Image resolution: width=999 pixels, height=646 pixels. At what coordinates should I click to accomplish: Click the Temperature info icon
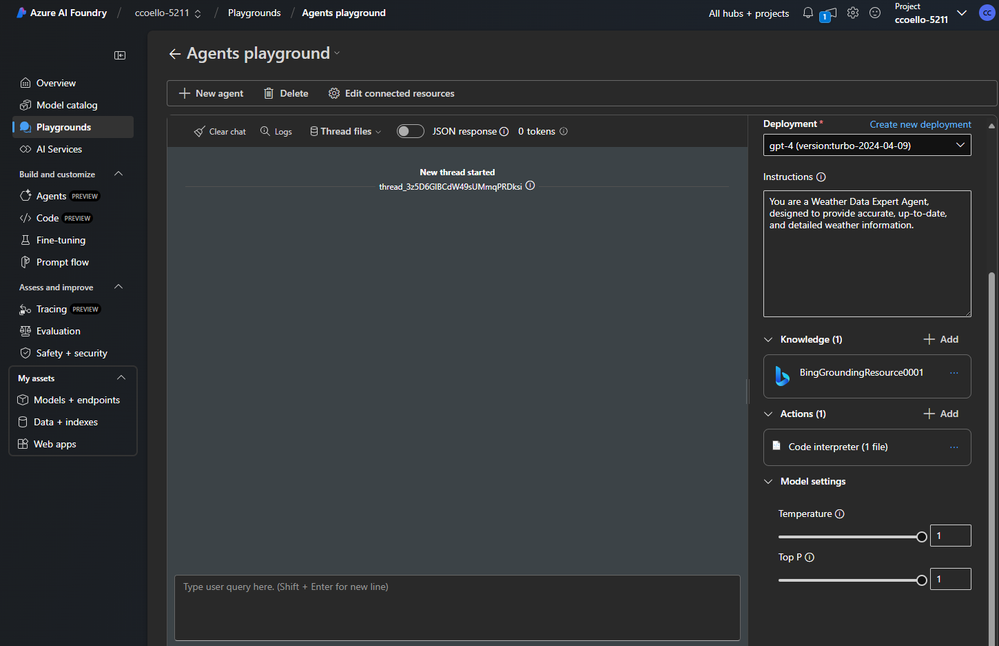[x=840, y=514]
